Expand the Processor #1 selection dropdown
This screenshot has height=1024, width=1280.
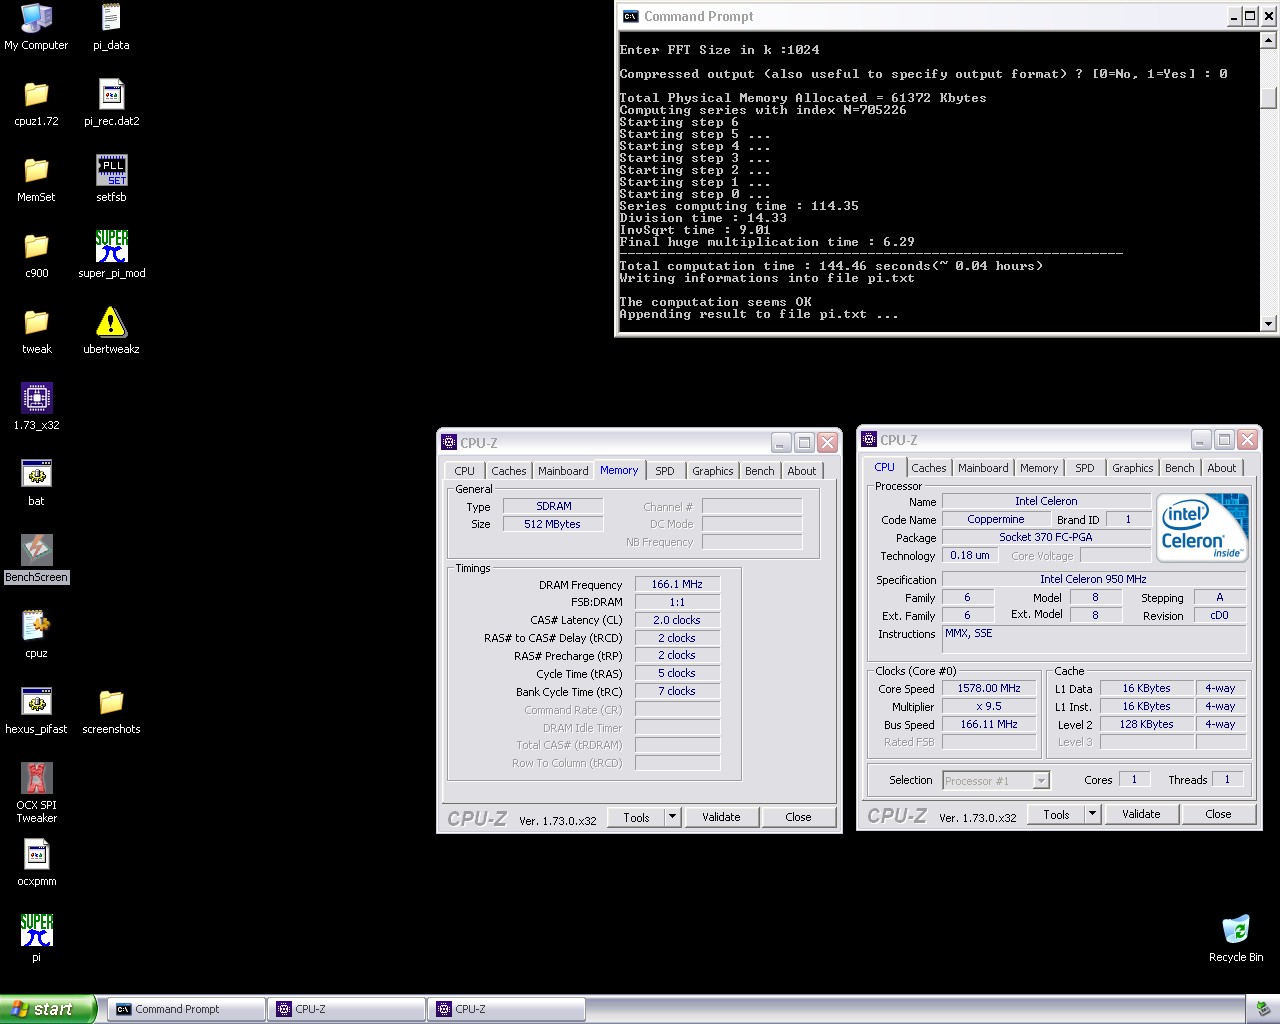(1041, 781)
